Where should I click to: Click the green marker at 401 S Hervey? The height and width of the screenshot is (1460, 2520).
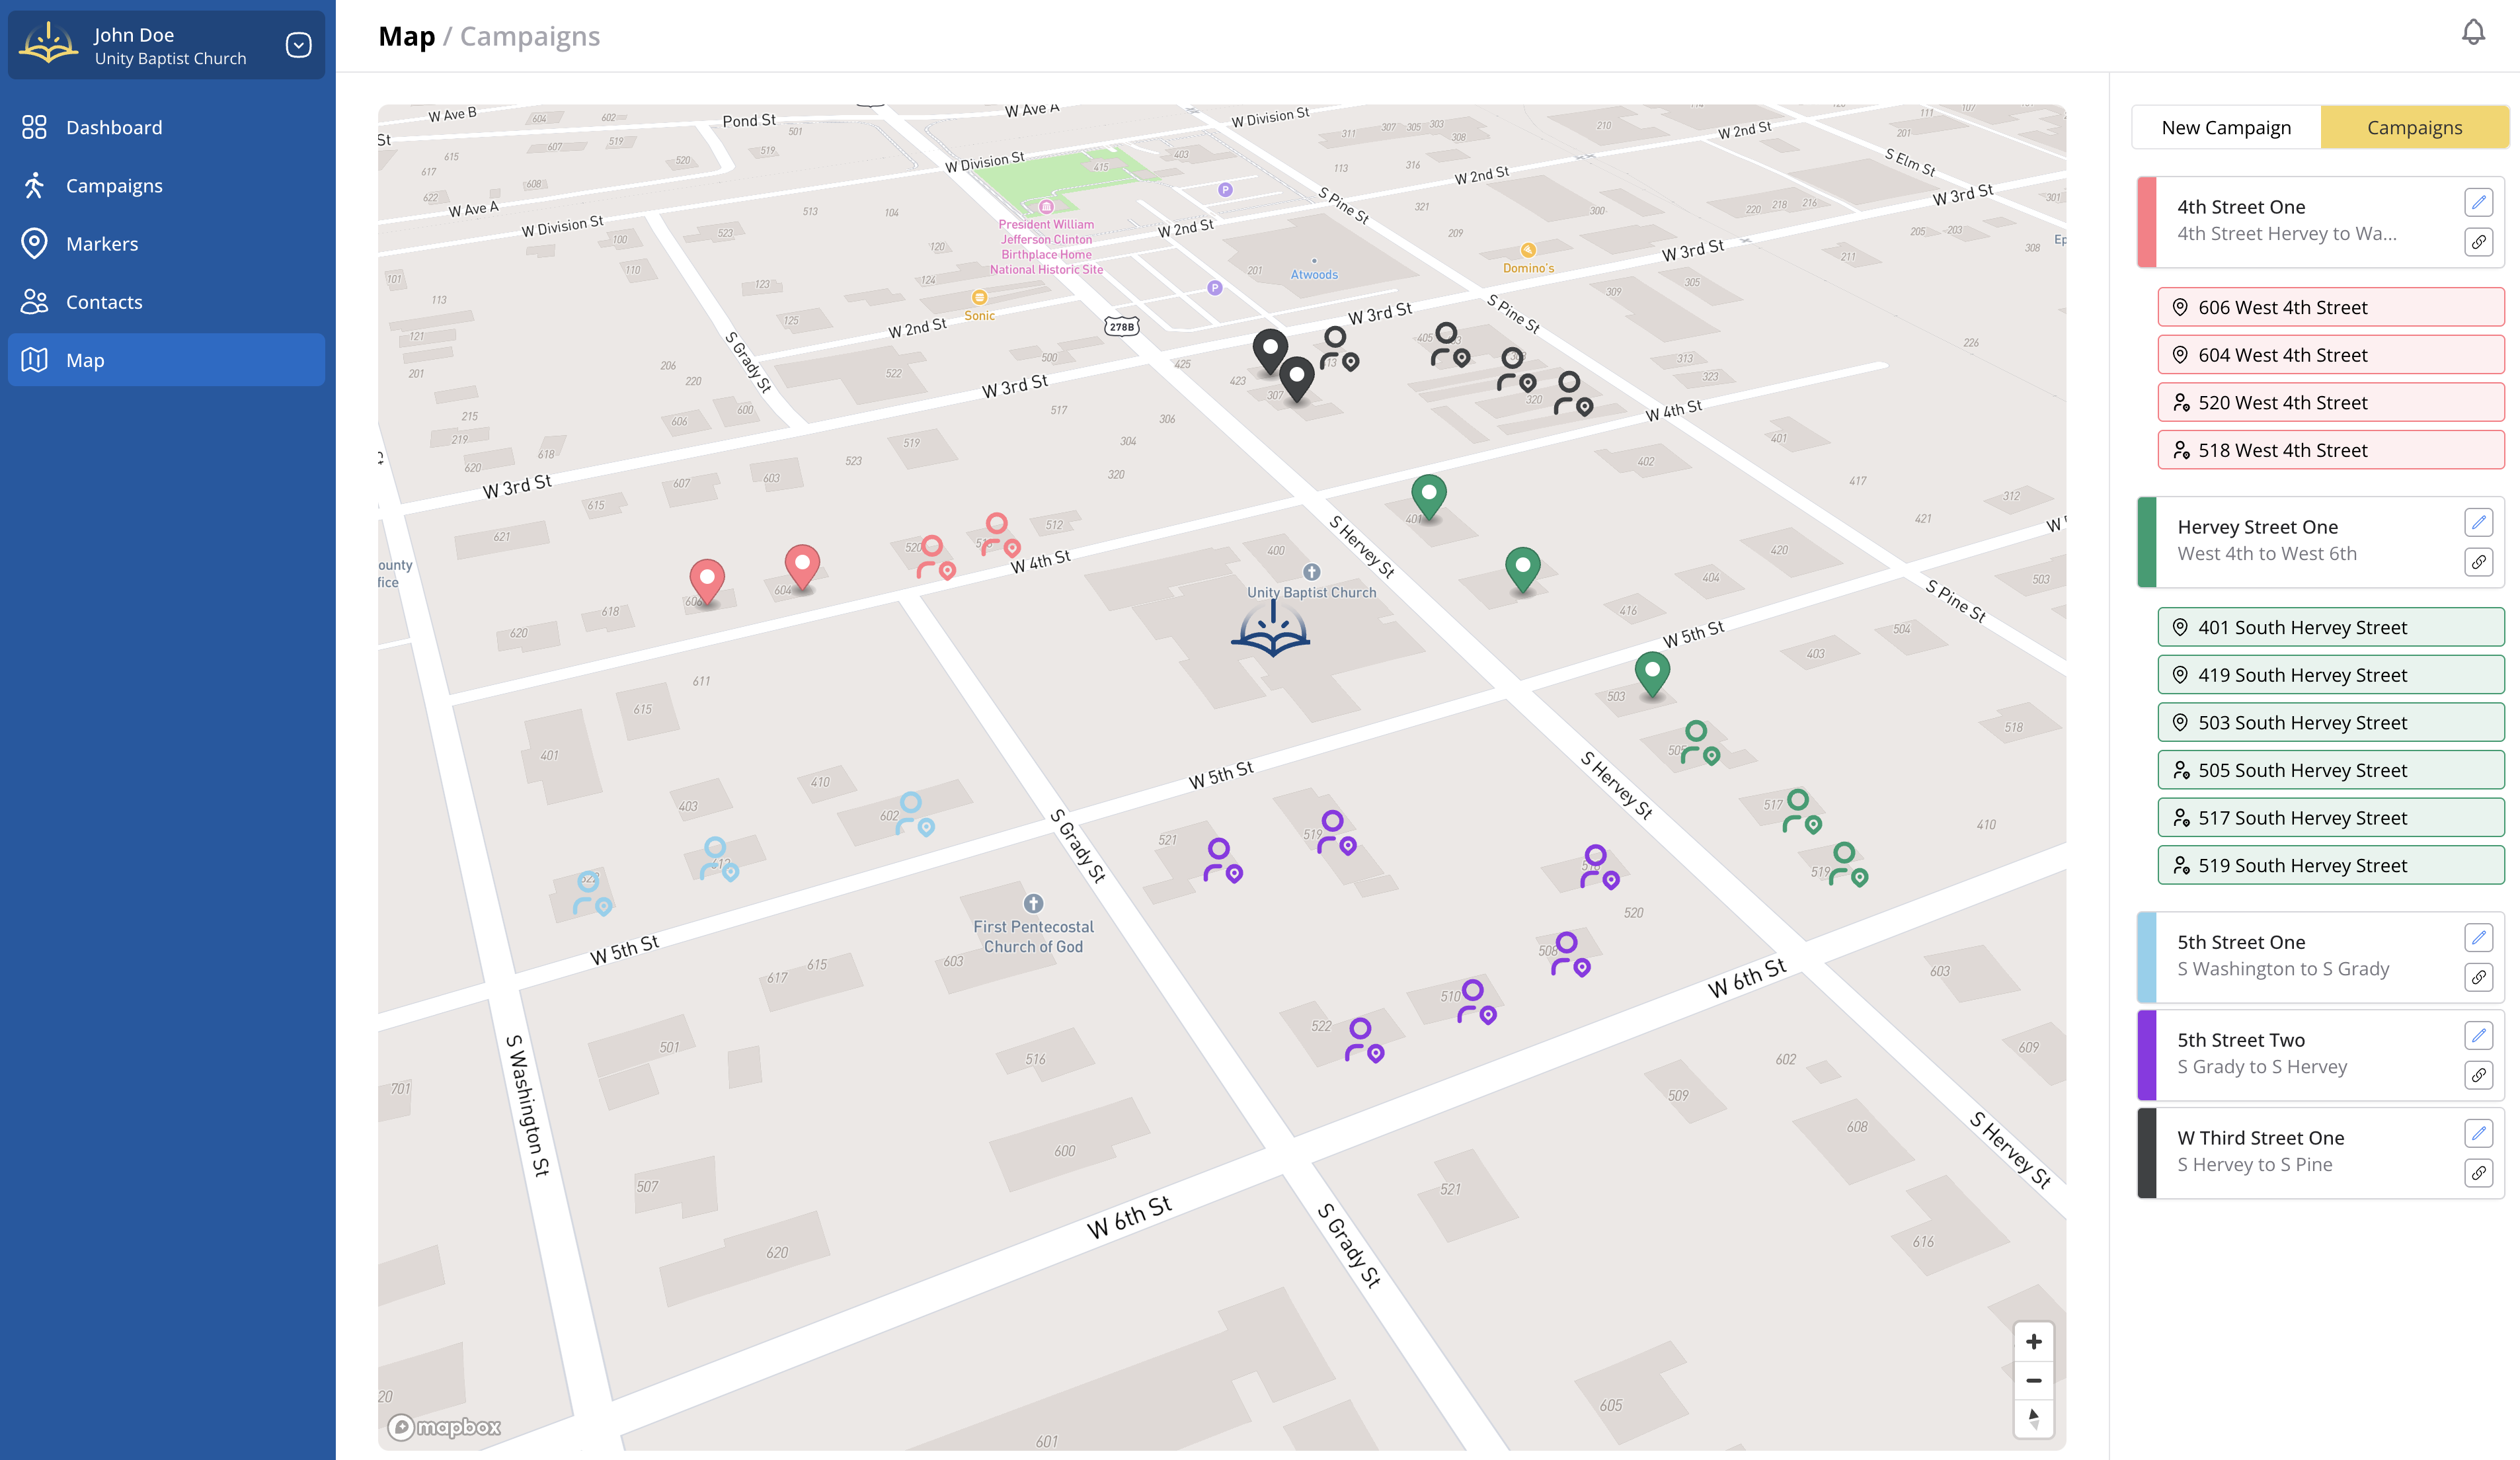[1428, 494]
